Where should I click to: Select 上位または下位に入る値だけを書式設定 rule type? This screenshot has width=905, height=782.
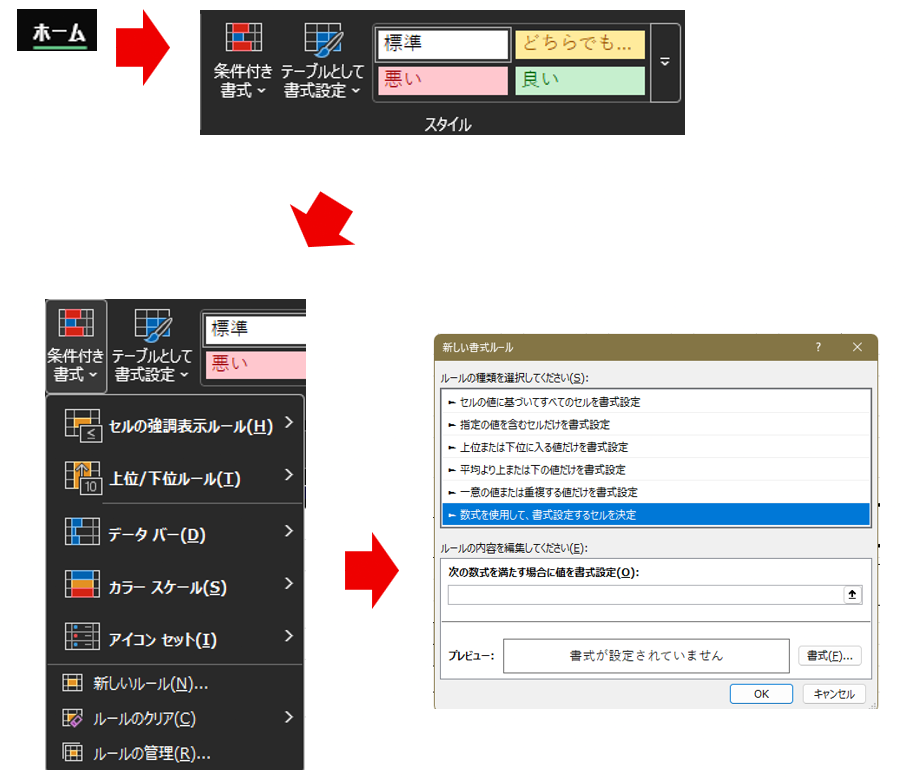pyautogui.click(x=656, y=447)
